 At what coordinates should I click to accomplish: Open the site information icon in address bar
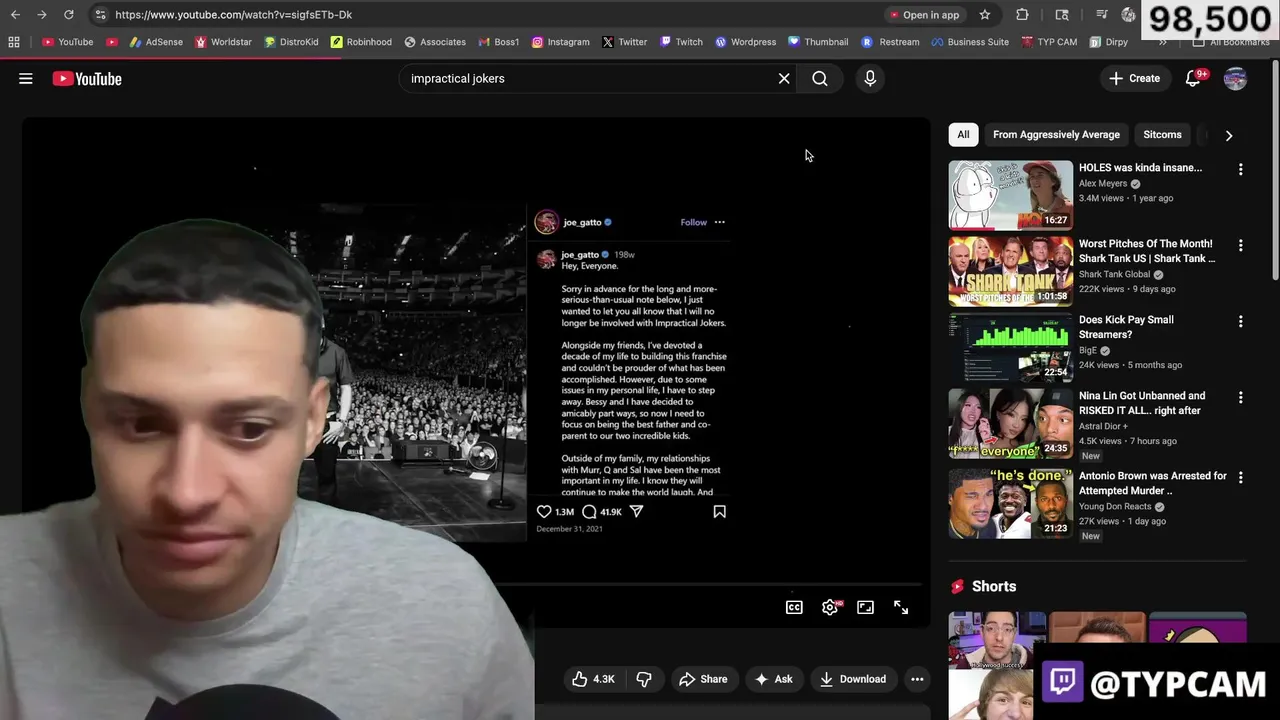99,14
